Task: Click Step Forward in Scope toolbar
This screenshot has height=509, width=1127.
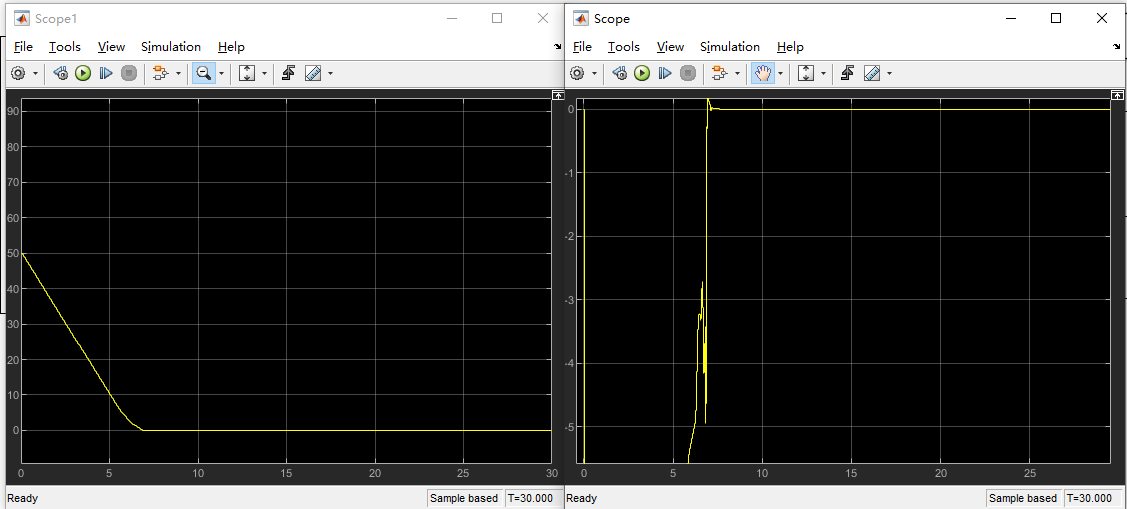Action: click(x=665, y=73)
